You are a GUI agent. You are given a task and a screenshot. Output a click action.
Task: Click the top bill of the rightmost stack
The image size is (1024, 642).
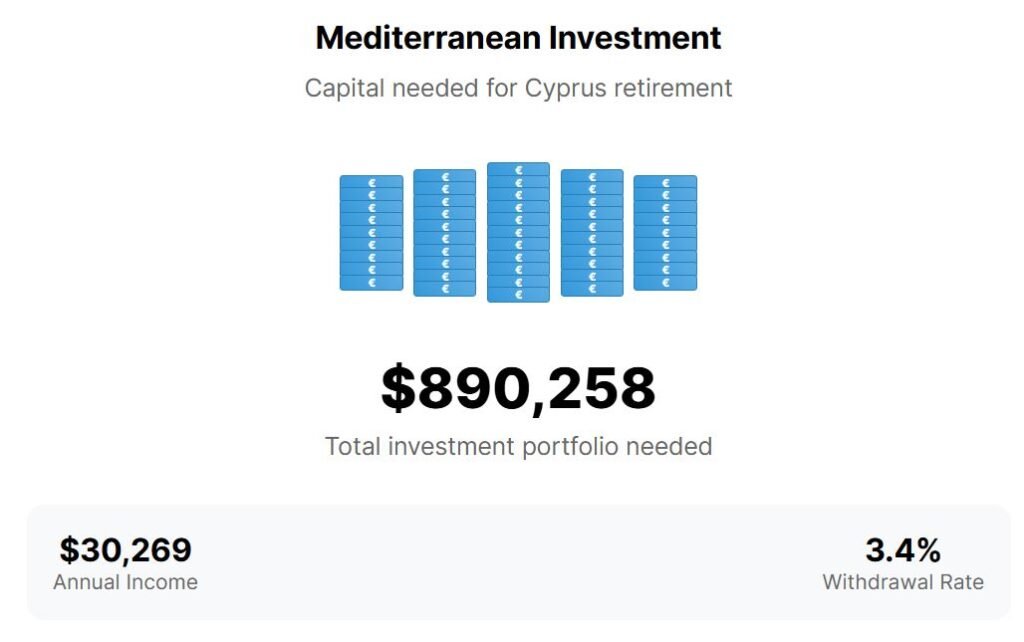click(665, 183)
